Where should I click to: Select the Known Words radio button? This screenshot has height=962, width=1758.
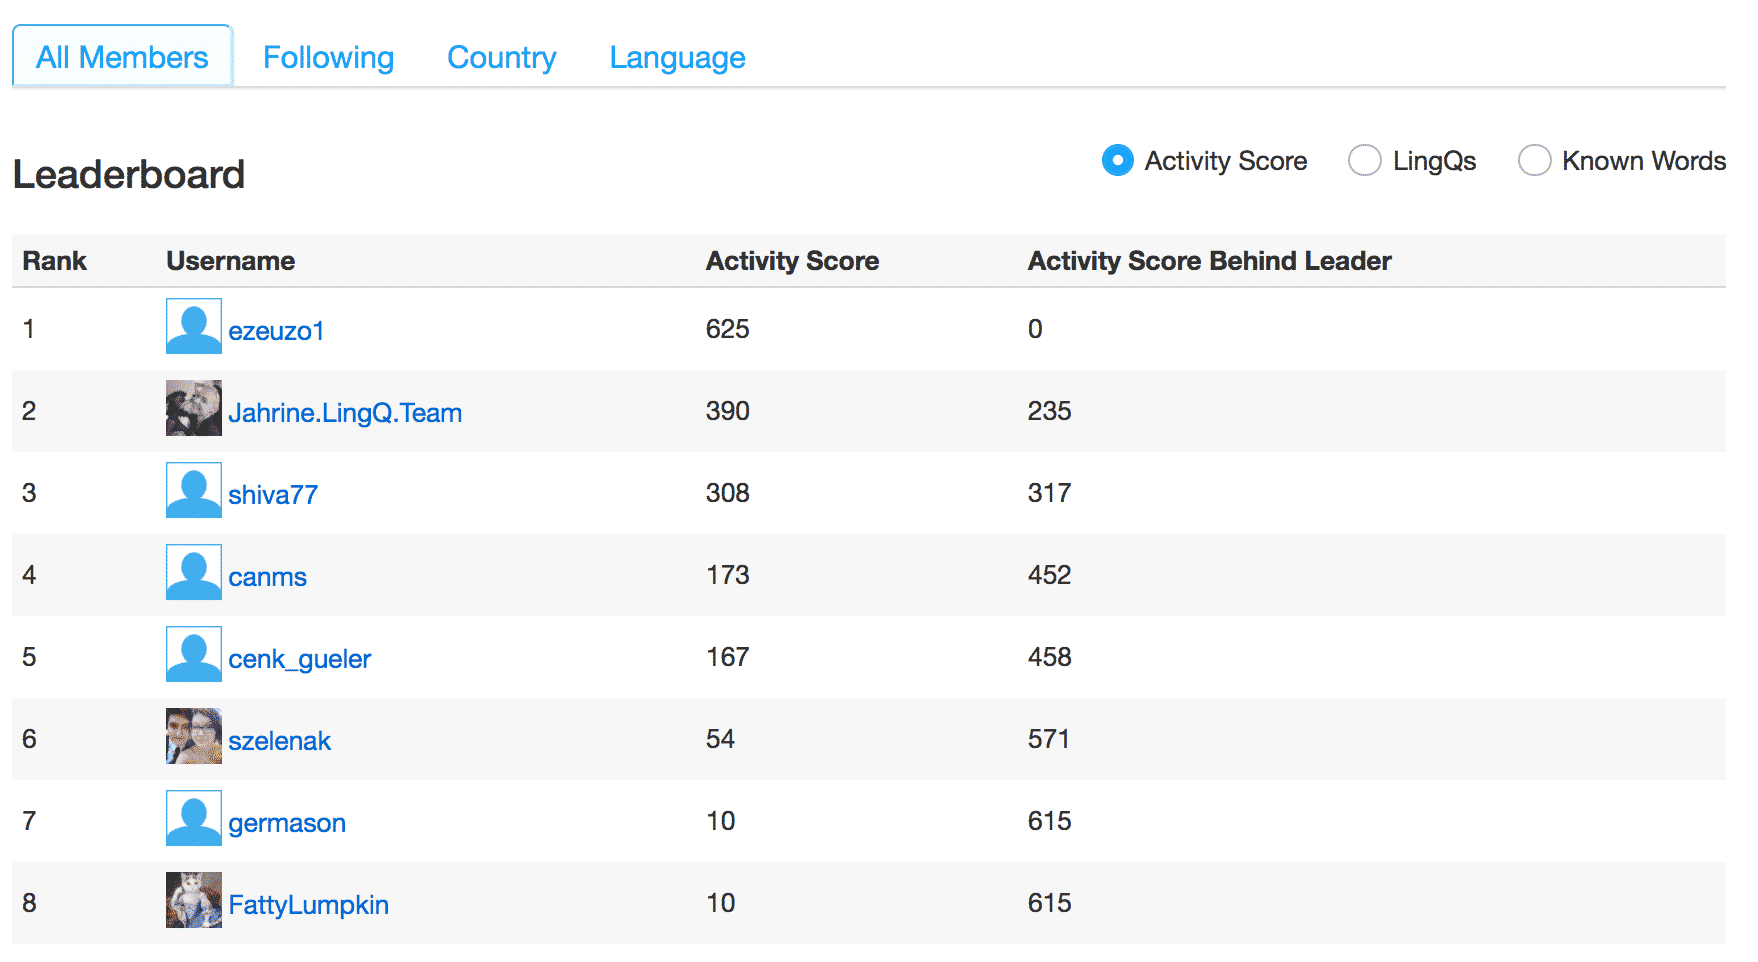1534,161
